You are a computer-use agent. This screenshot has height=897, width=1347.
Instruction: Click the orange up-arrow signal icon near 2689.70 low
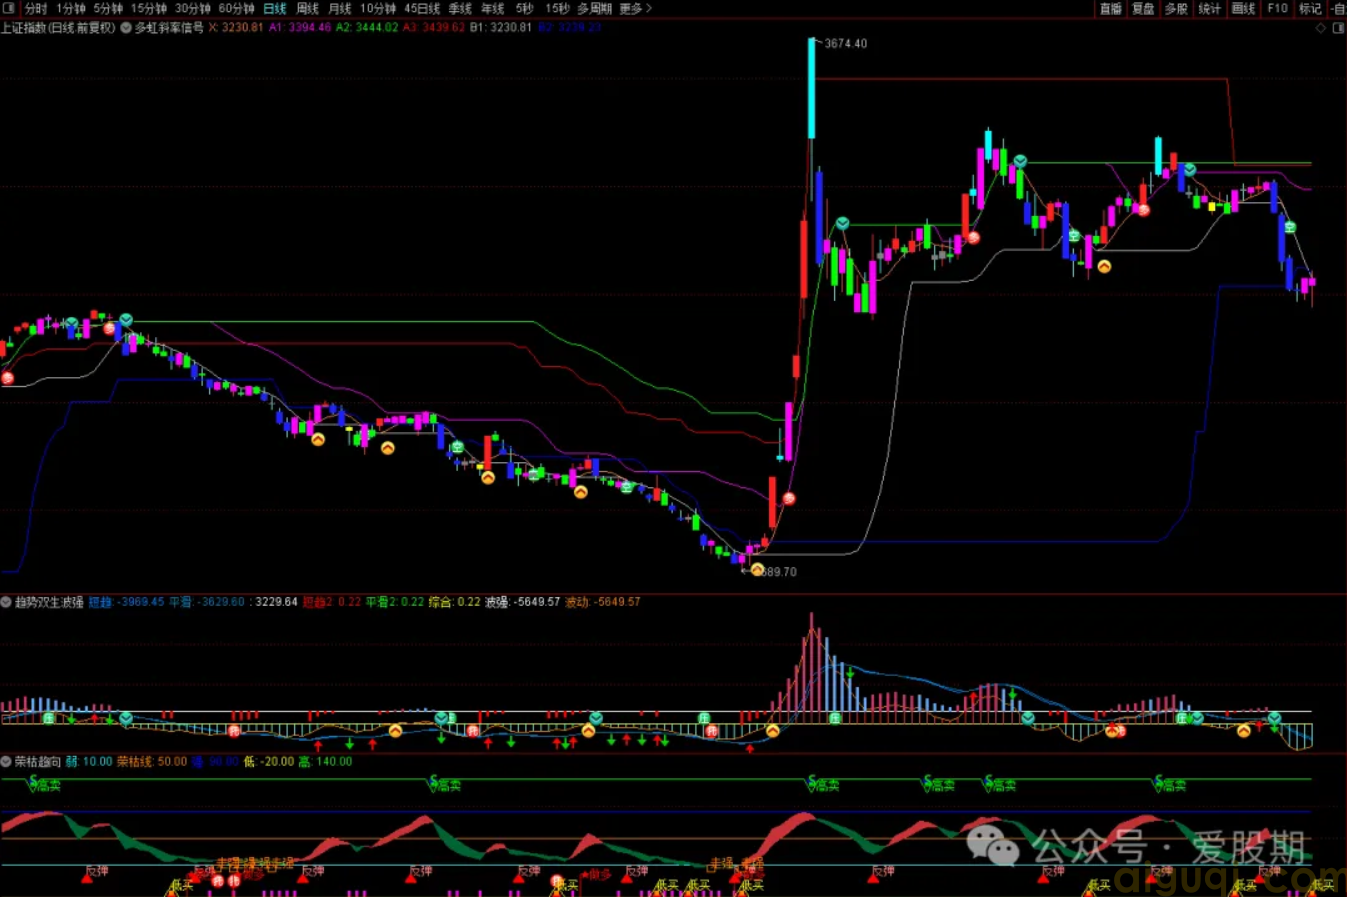[757, 570]
